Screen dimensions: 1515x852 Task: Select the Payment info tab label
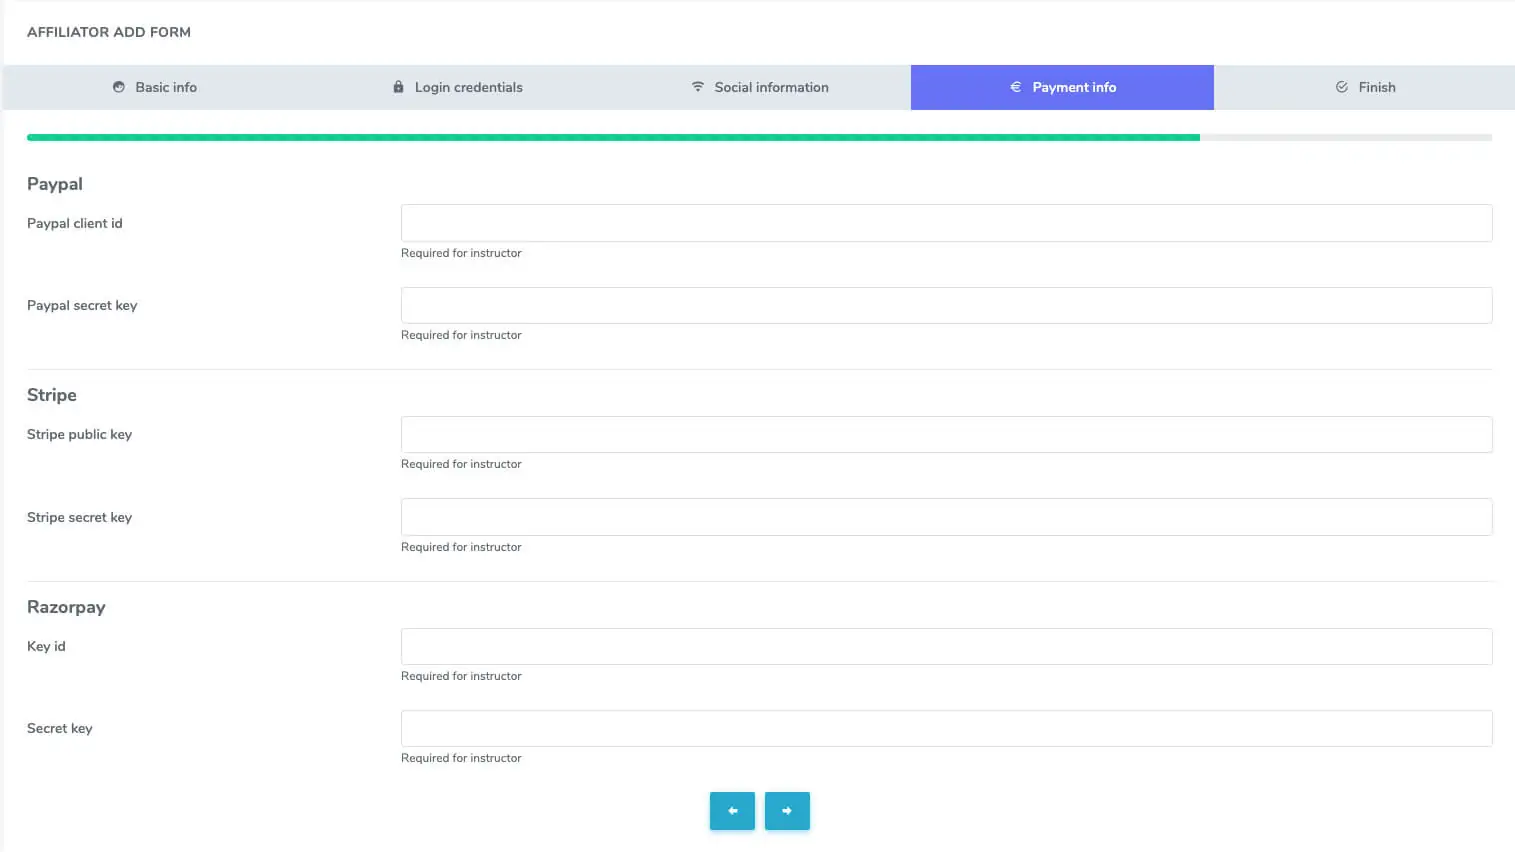1074,87
